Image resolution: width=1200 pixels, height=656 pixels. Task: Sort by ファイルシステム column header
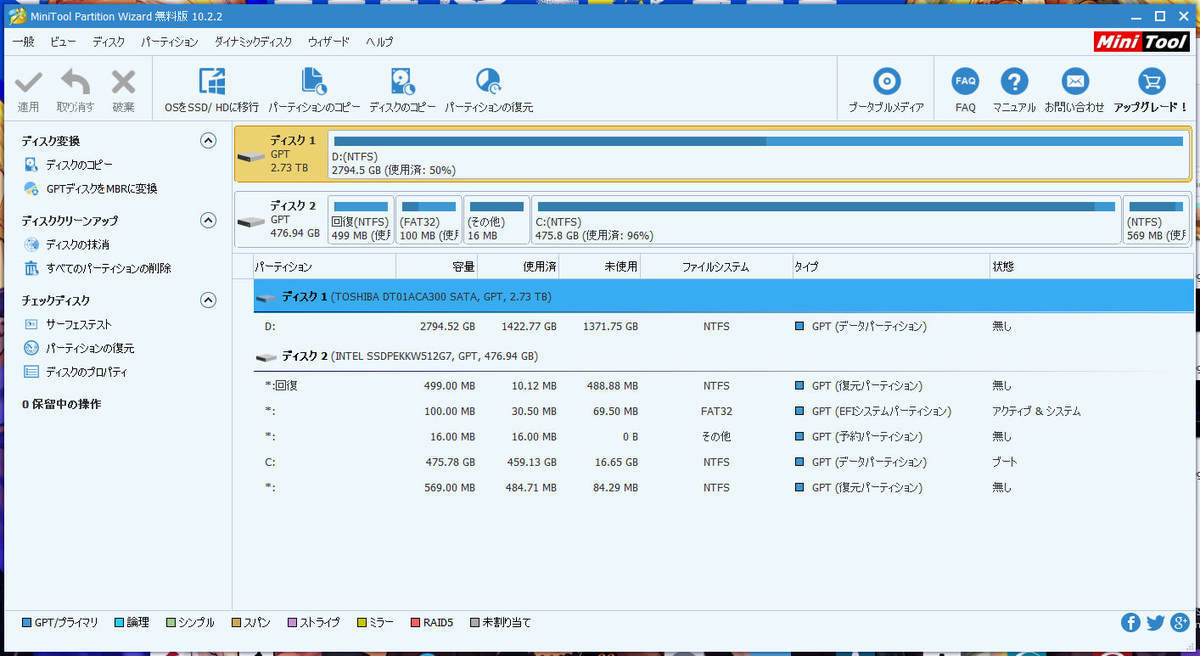[716, 267]
